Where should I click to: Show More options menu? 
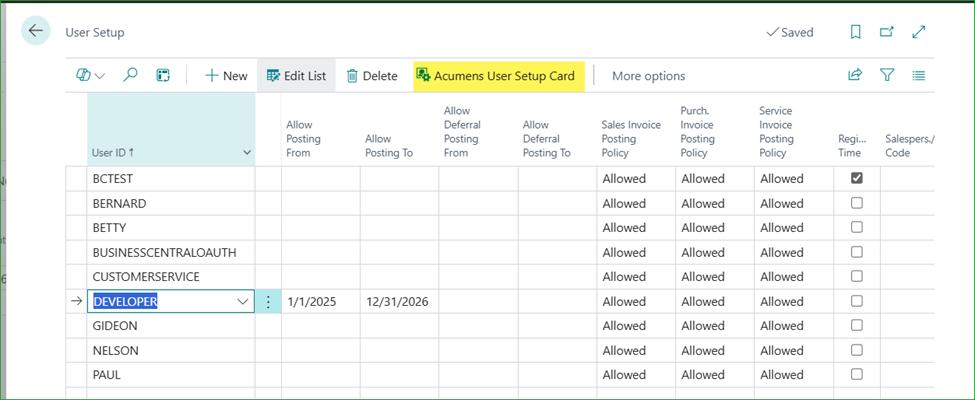tap(649, 76)
